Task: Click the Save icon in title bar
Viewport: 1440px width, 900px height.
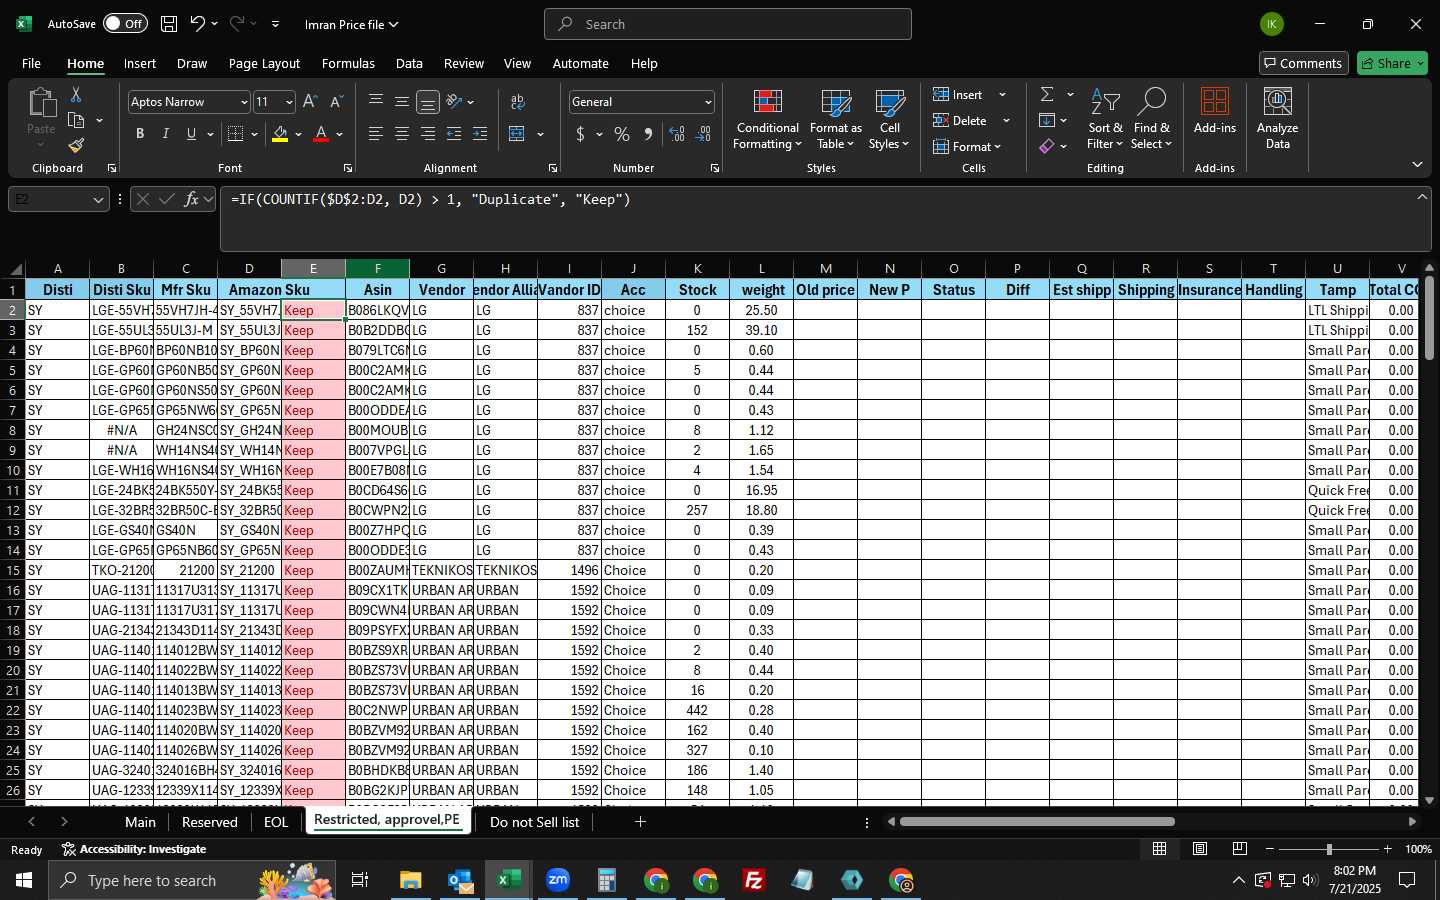Action: point(169,24)
